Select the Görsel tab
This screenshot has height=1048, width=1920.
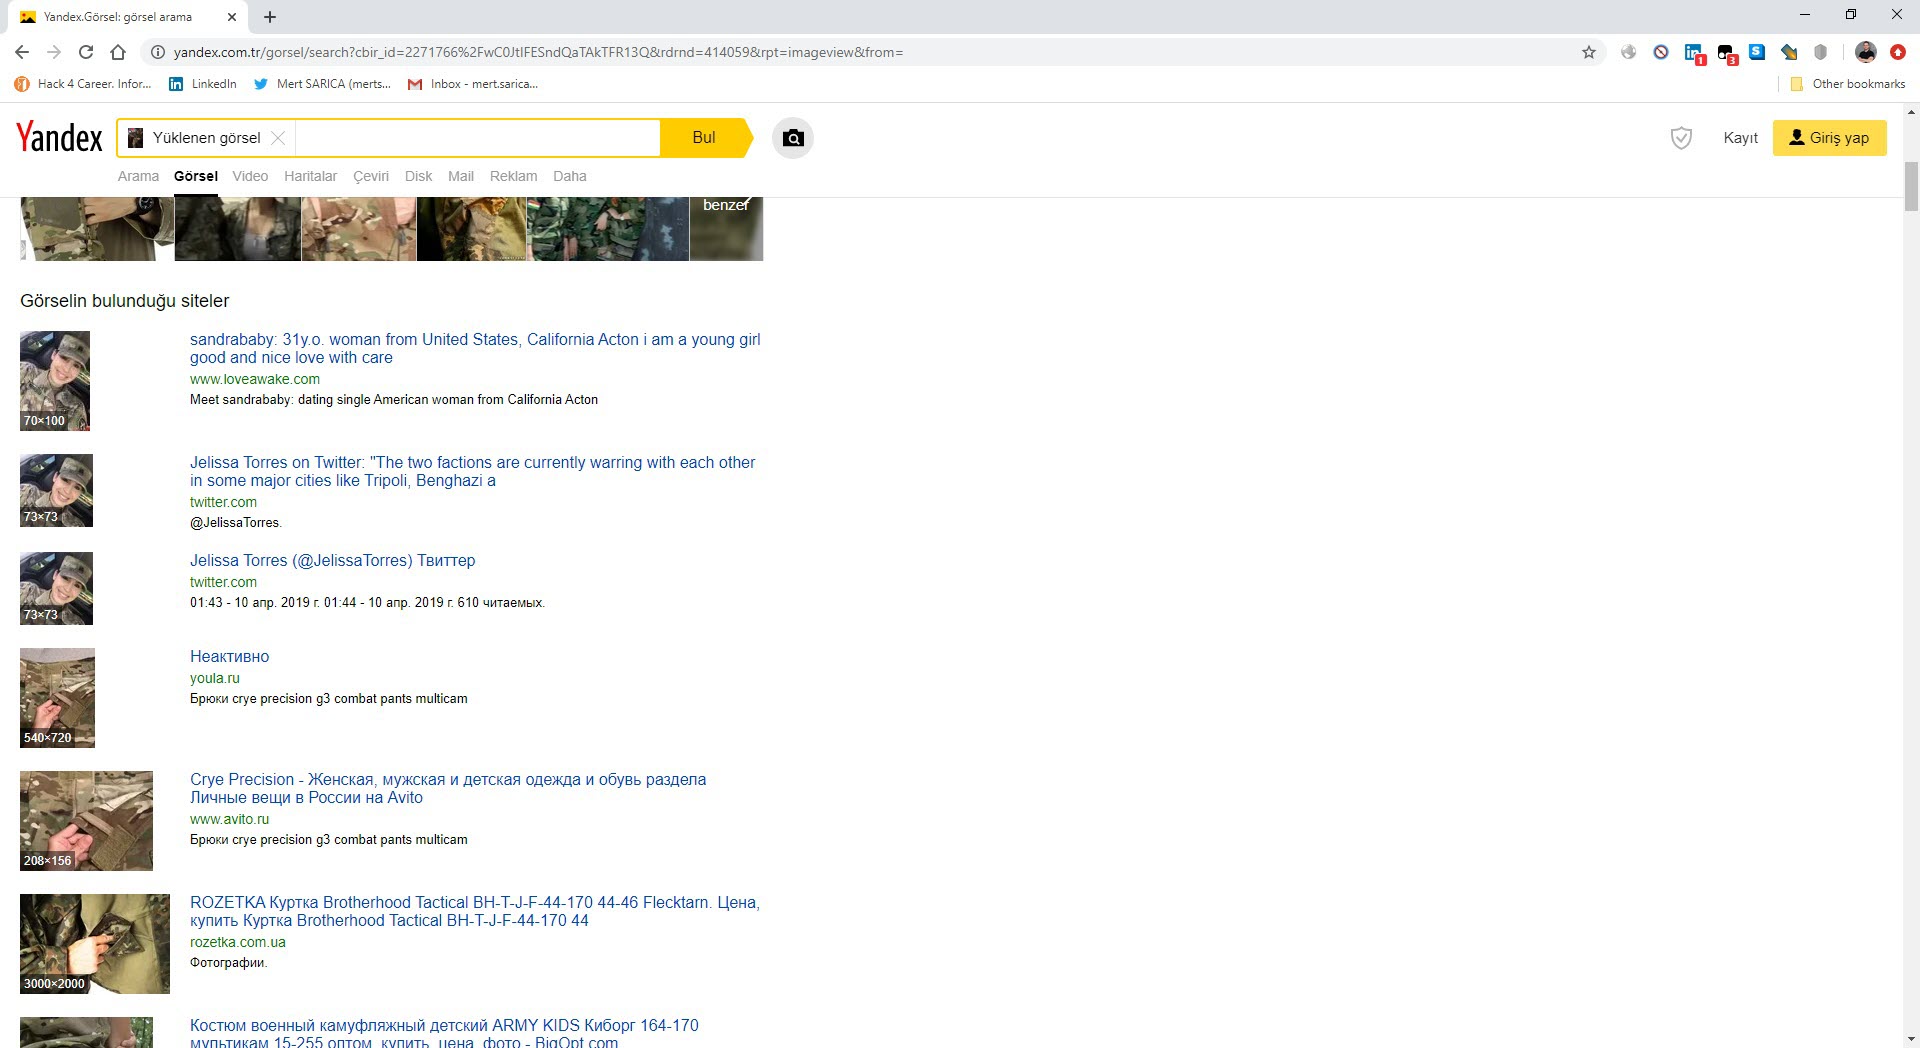(196, 176)
